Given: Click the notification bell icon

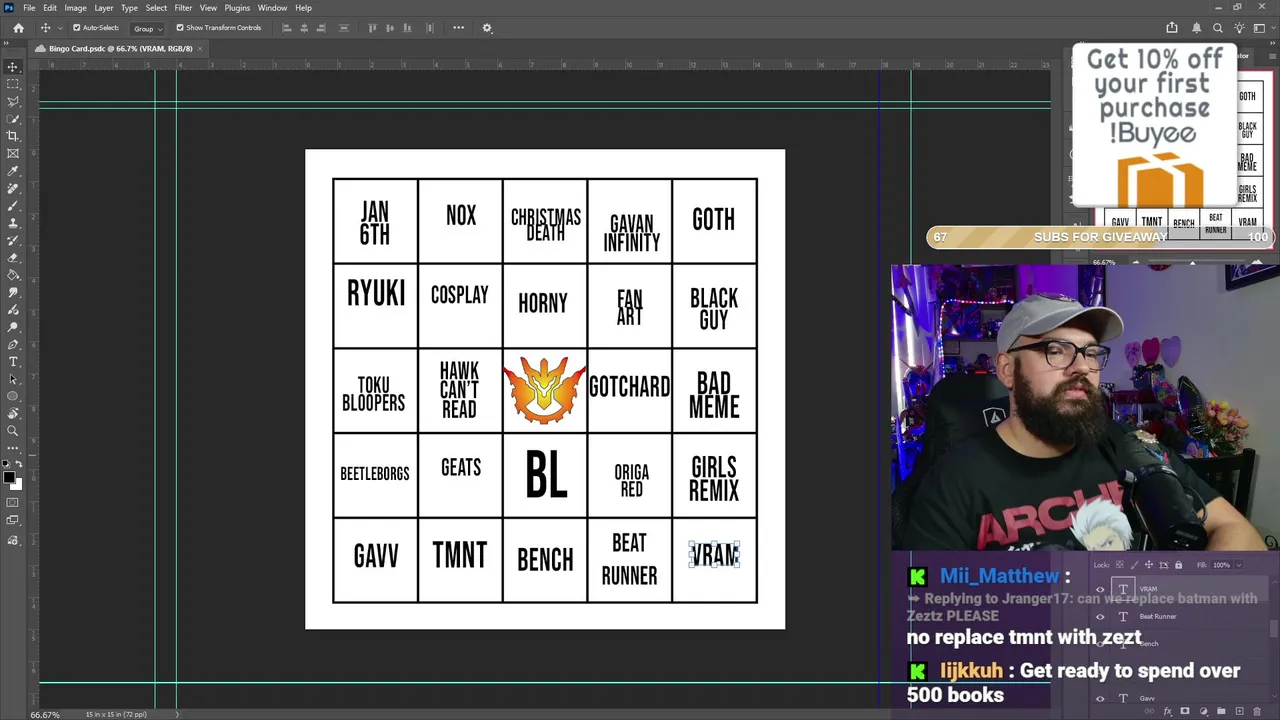Looking at the screenshot, I should 1196,28.
